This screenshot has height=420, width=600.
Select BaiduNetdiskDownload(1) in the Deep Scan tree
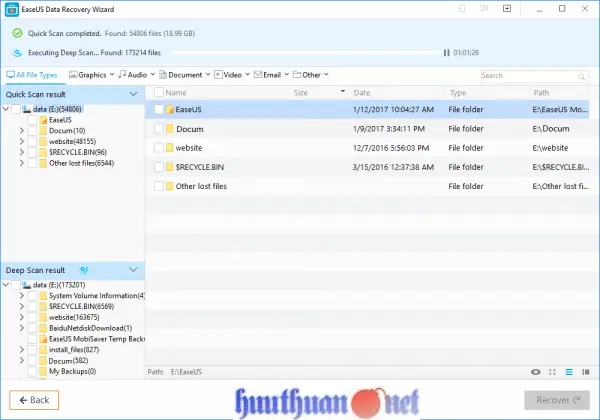(x=90, y=328)
